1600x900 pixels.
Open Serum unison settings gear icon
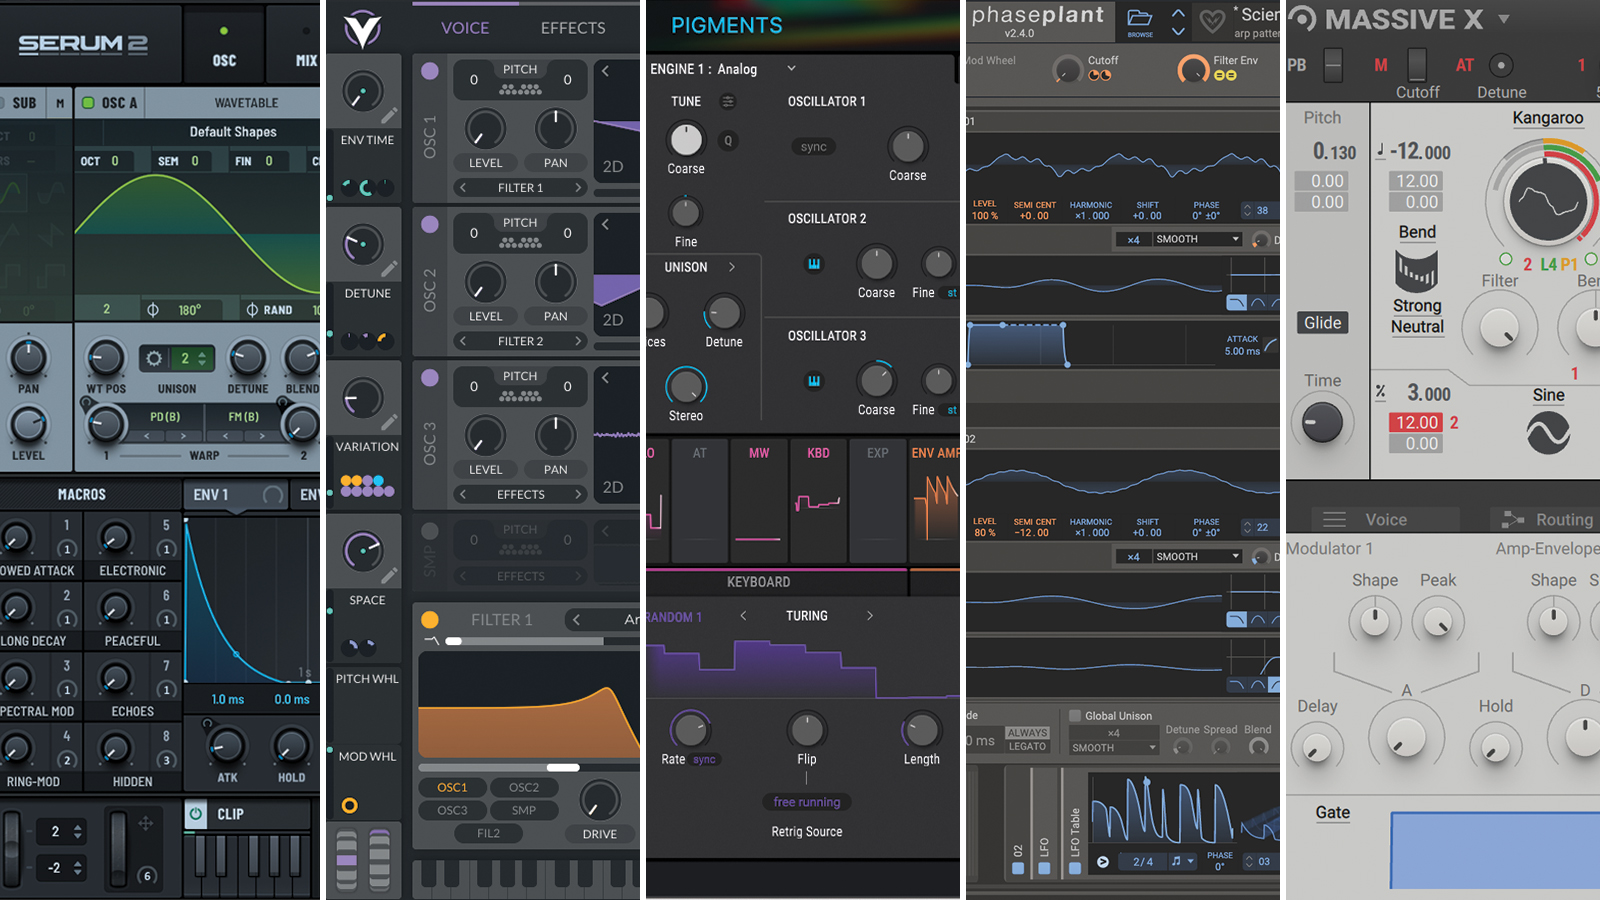pos(154,358)
